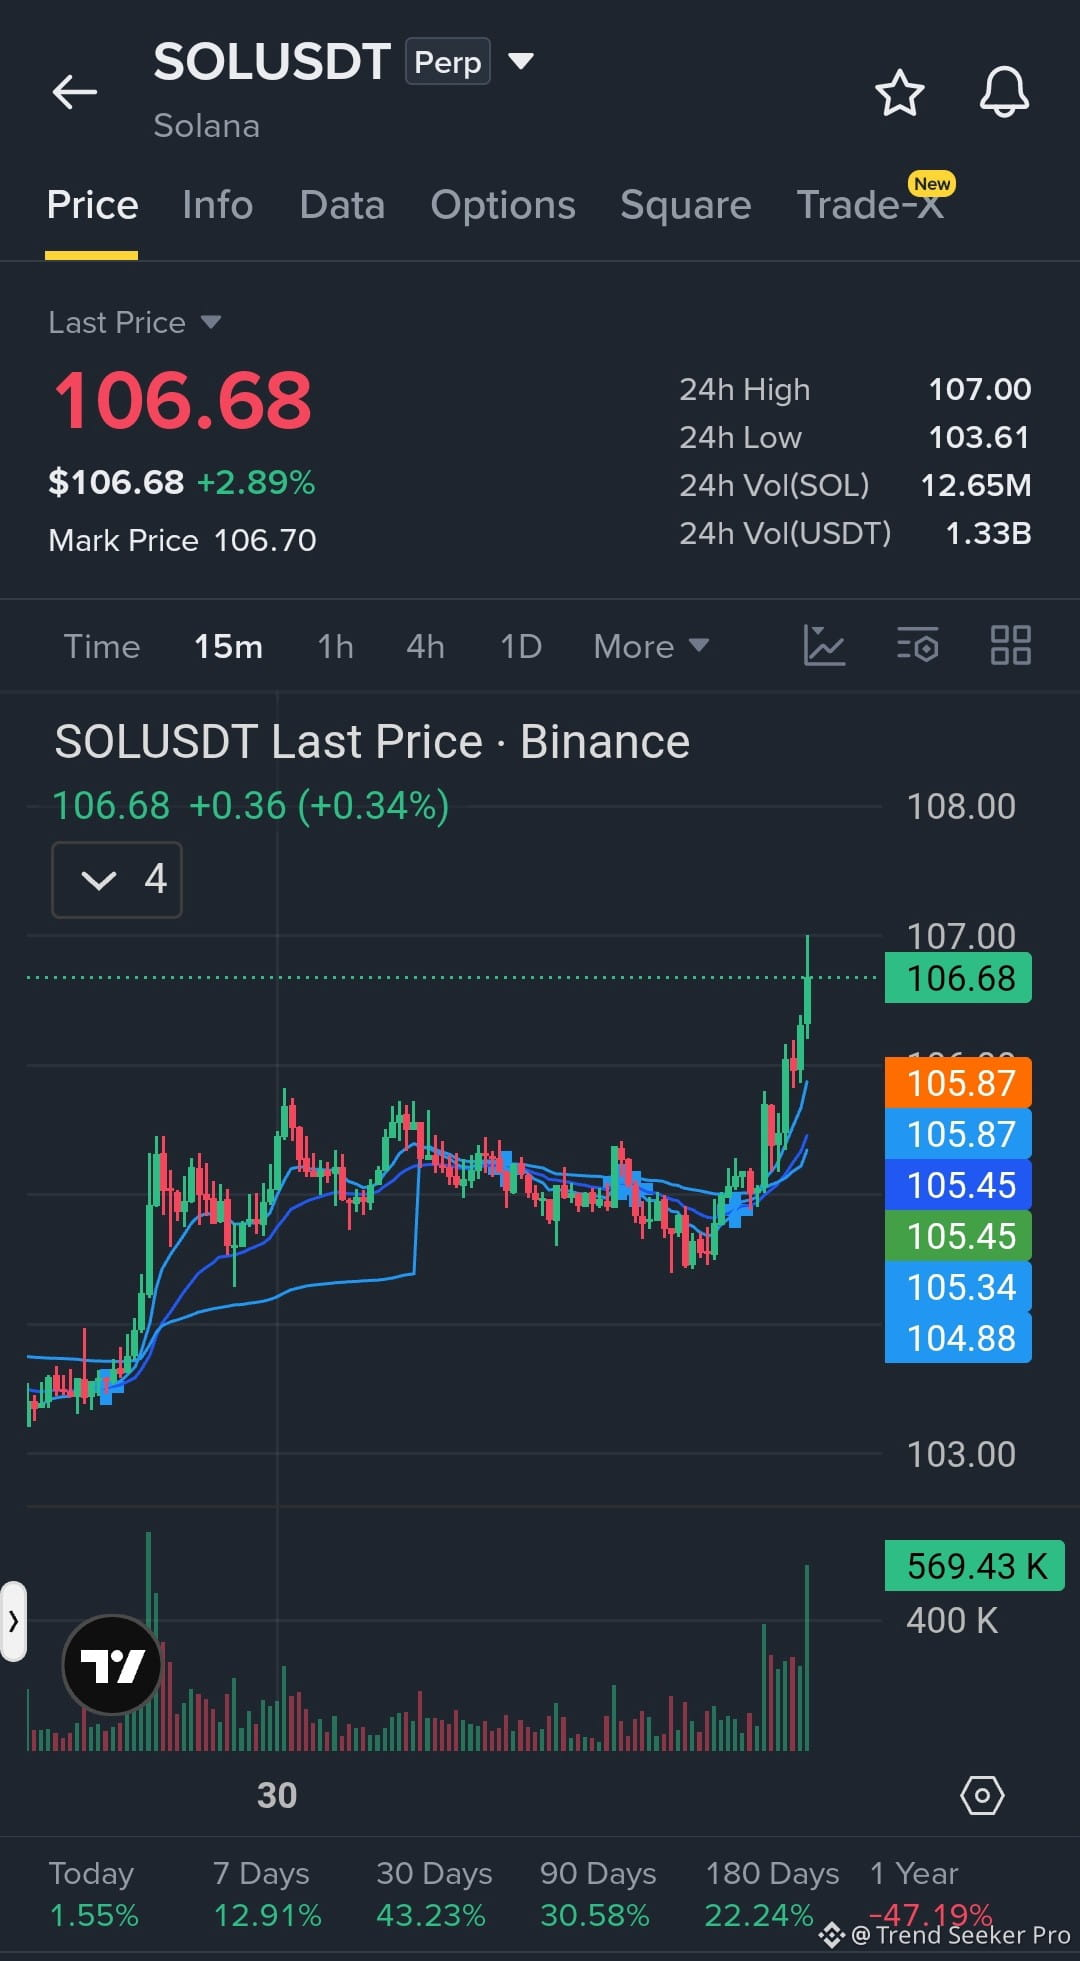Viewport: 1080px width, 1961px height.
Task: Tap the 104.88 indicator price label
Action: coord(958,1338)
